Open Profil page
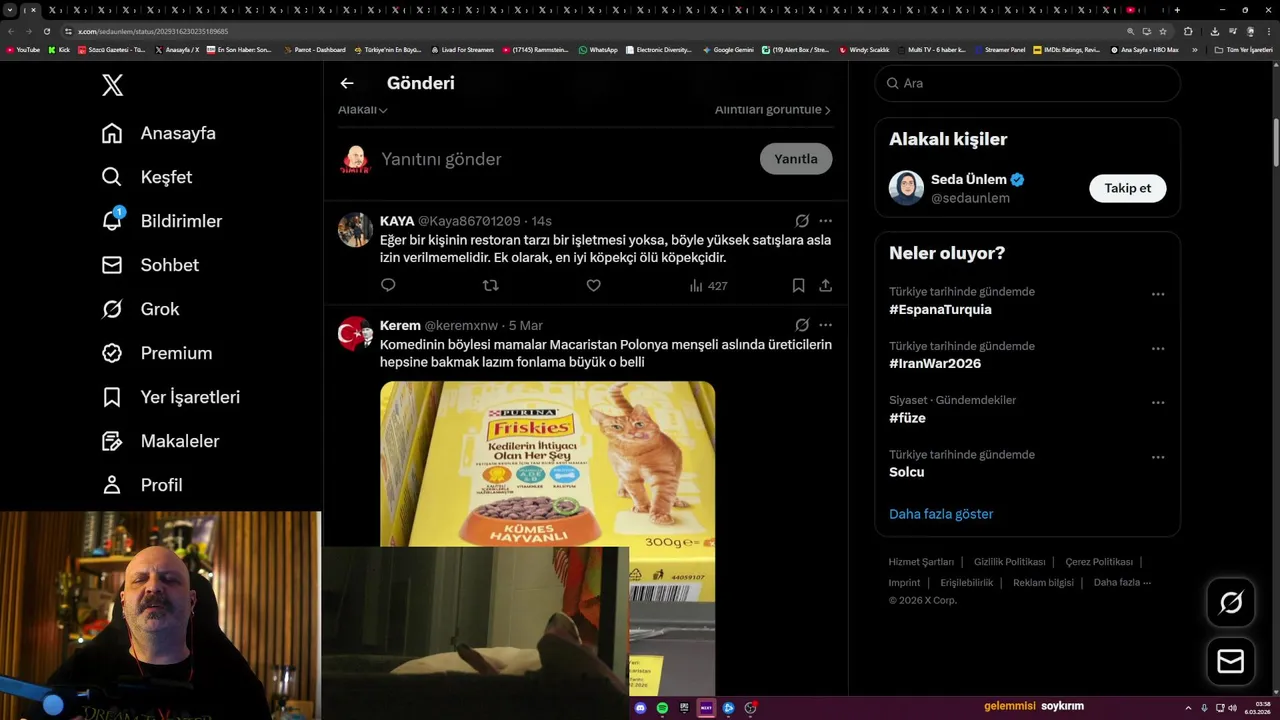The width and height of the screenshot is (1280, 720). point(142,485)
